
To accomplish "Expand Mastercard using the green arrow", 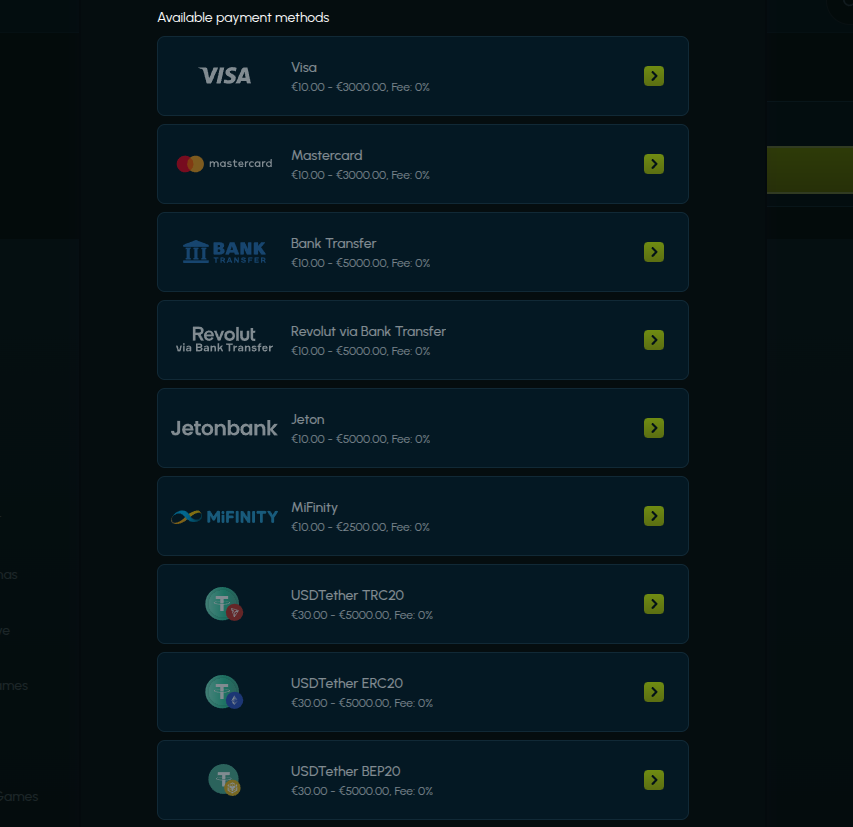I will pos(654,164).
